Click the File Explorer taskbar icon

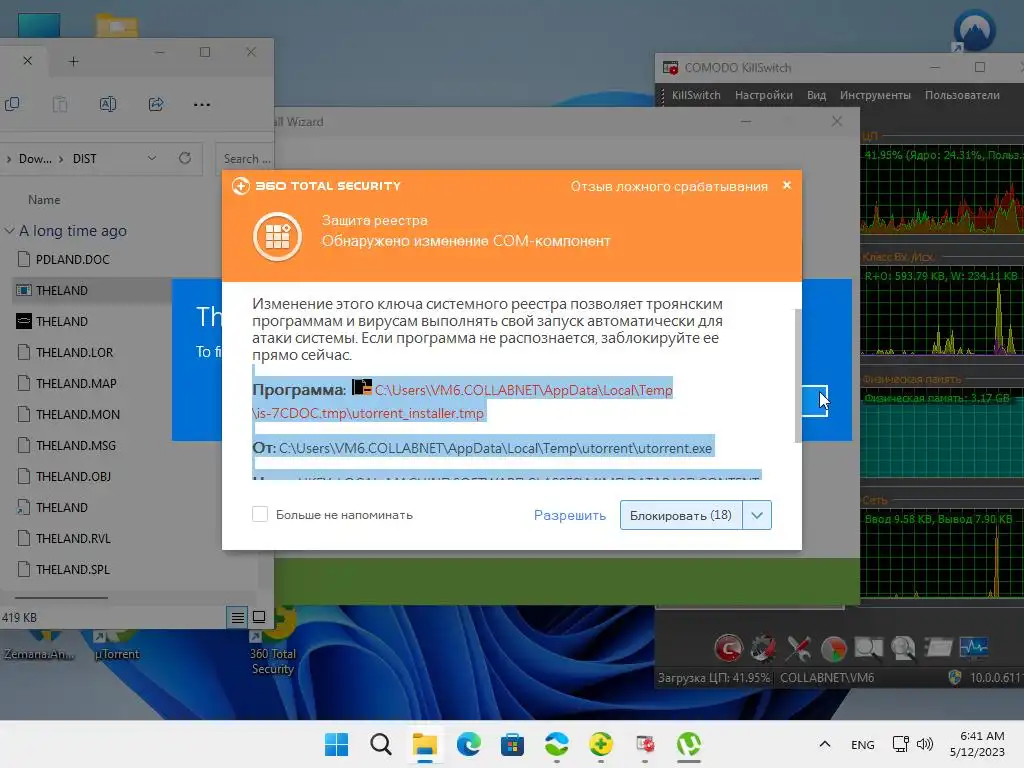(x=424, y=744)
